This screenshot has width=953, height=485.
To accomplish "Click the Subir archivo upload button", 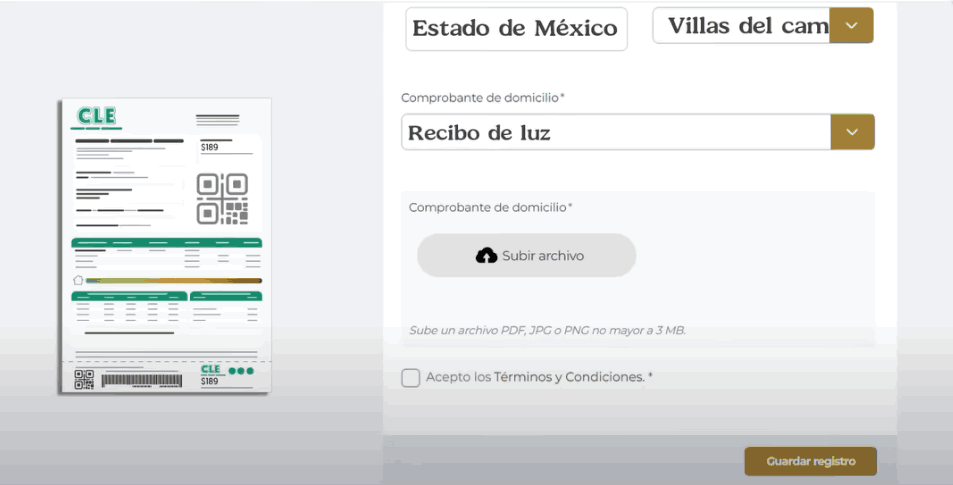I will [x=526, y=255].
